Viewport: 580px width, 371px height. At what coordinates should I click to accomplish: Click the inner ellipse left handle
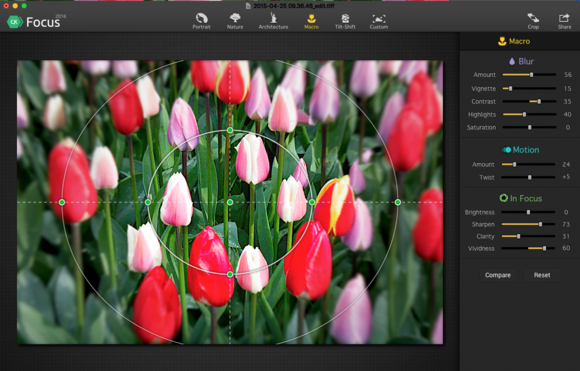click(x=148, y=202)
